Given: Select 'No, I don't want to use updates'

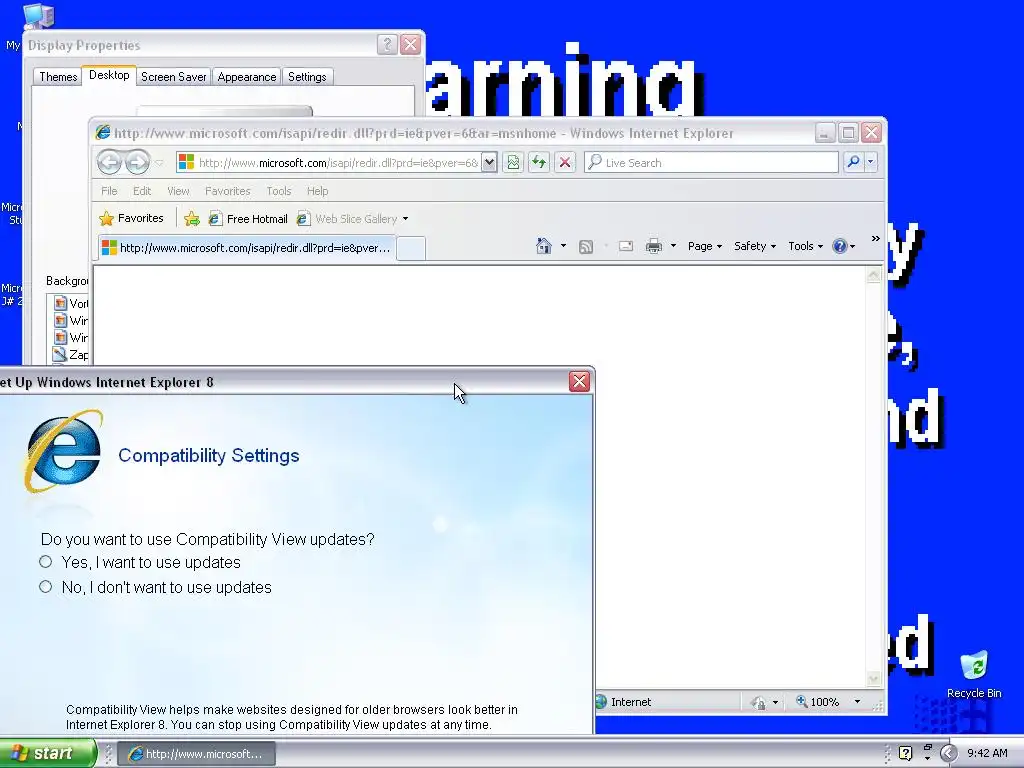Looking at the screenshot, I should 45,586.
